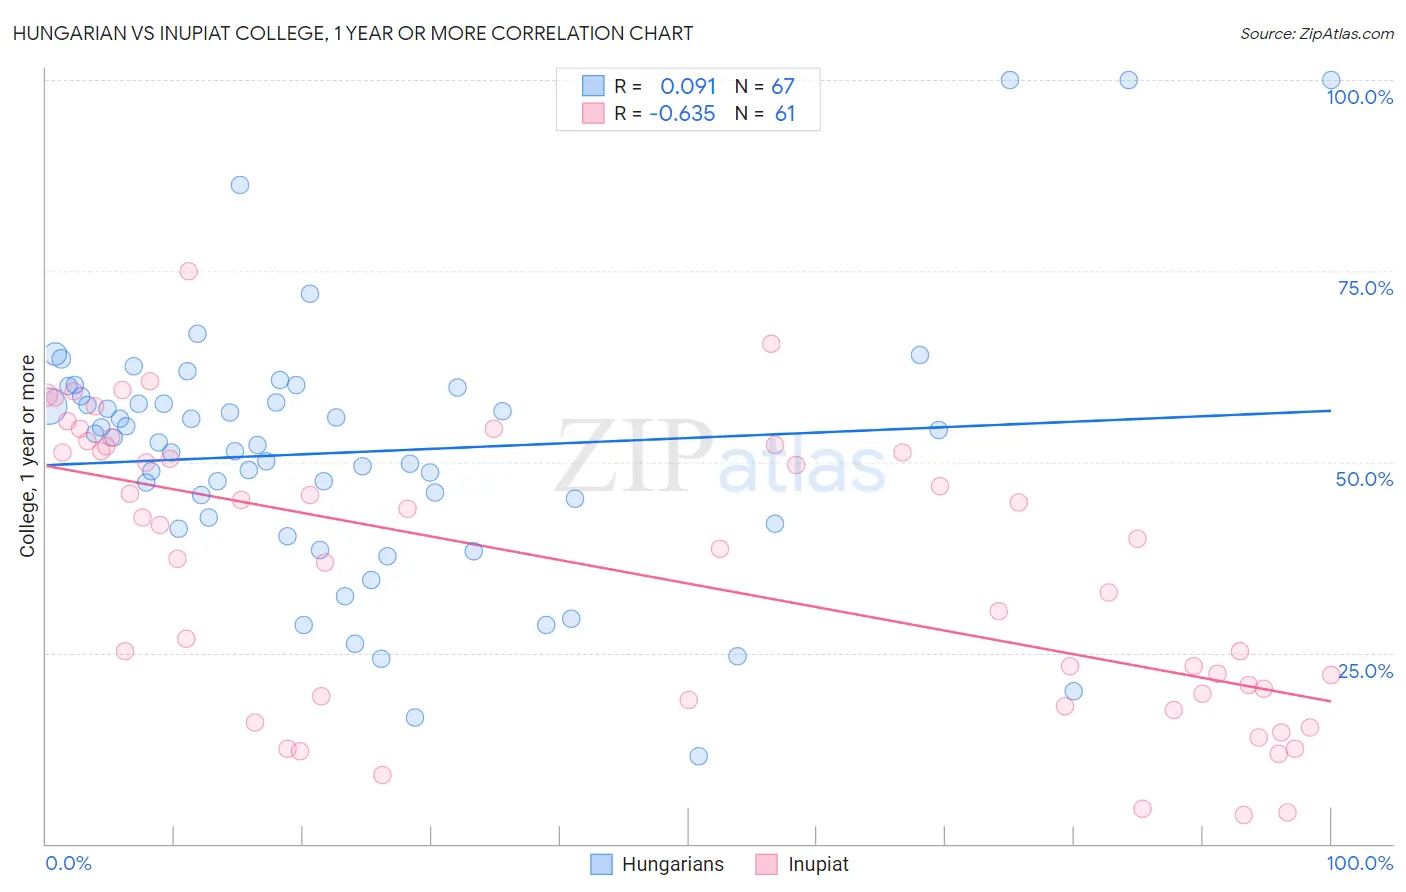Click the 0.0% x-axis label
Viewport: 1406px width, 892px height.
pos(69,863)
